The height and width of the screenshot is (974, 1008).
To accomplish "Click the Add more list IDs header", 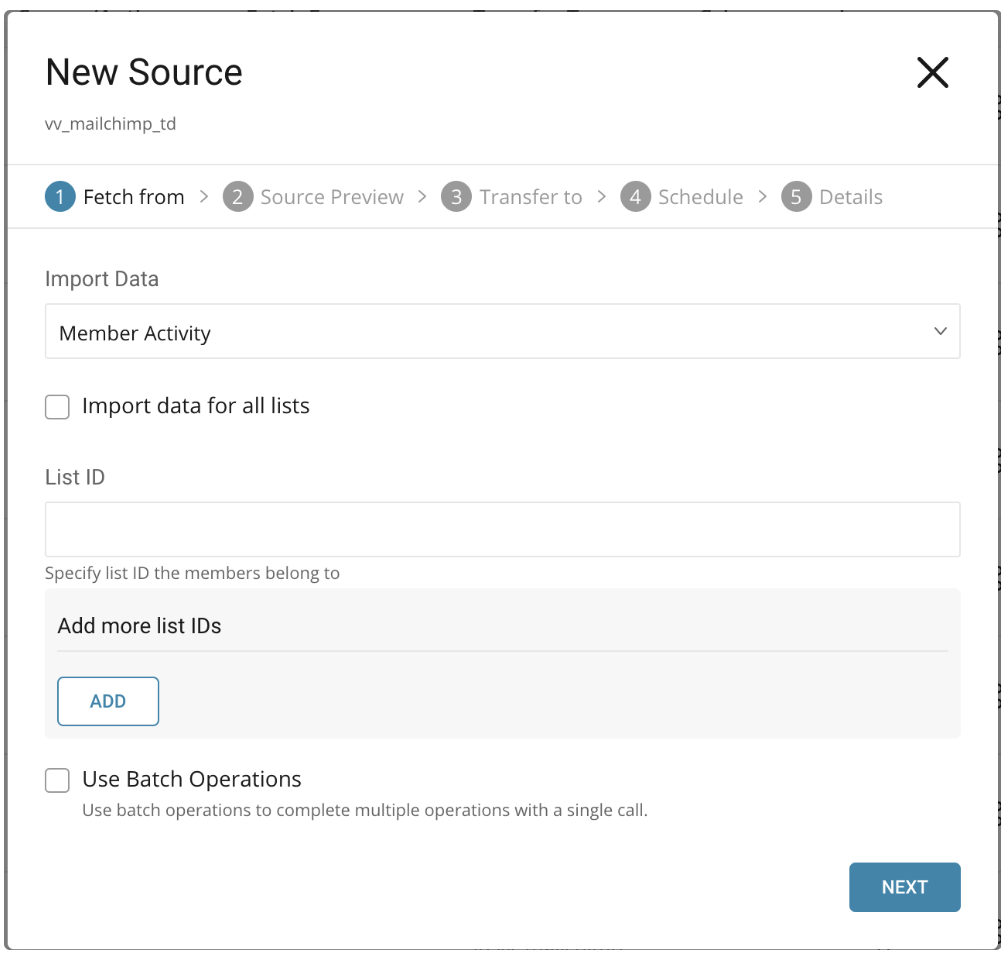I will tap(140, 626).
